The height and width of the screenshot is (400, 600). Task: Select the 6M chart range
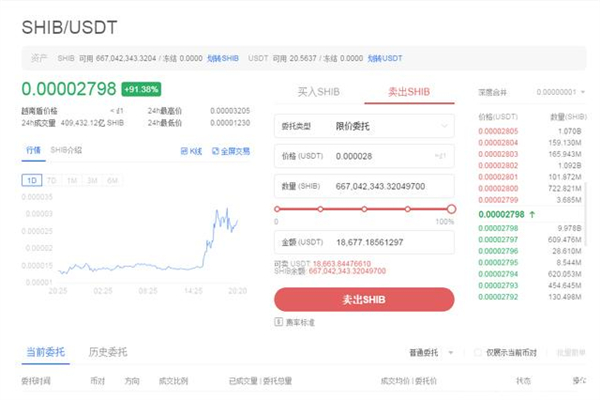tap(112, 180)
